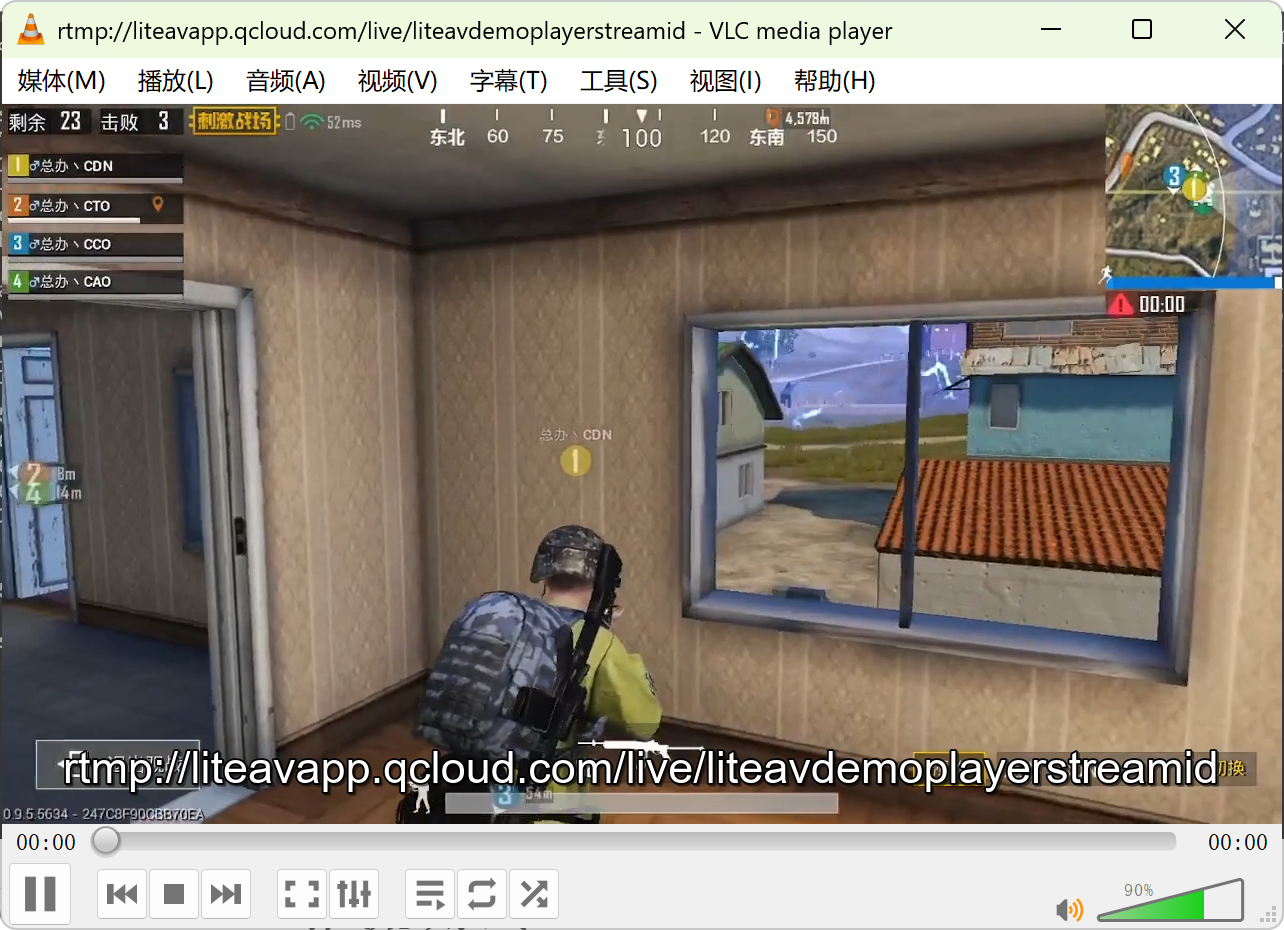Open the 音频(A) menu
The height and width of the screenshot is (930, 1284).
(285, 82)
